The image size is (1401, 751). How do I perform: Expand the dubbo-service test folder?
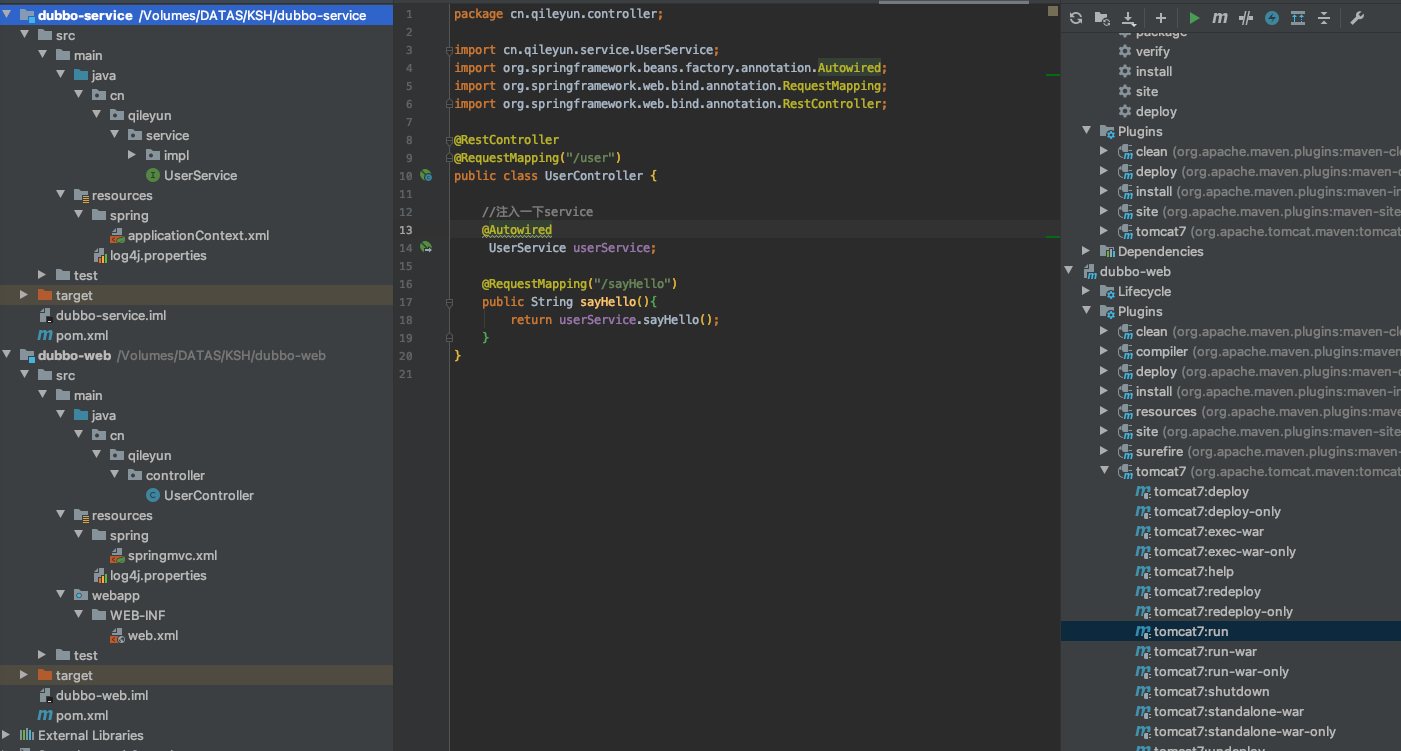(x=42, y=275)
